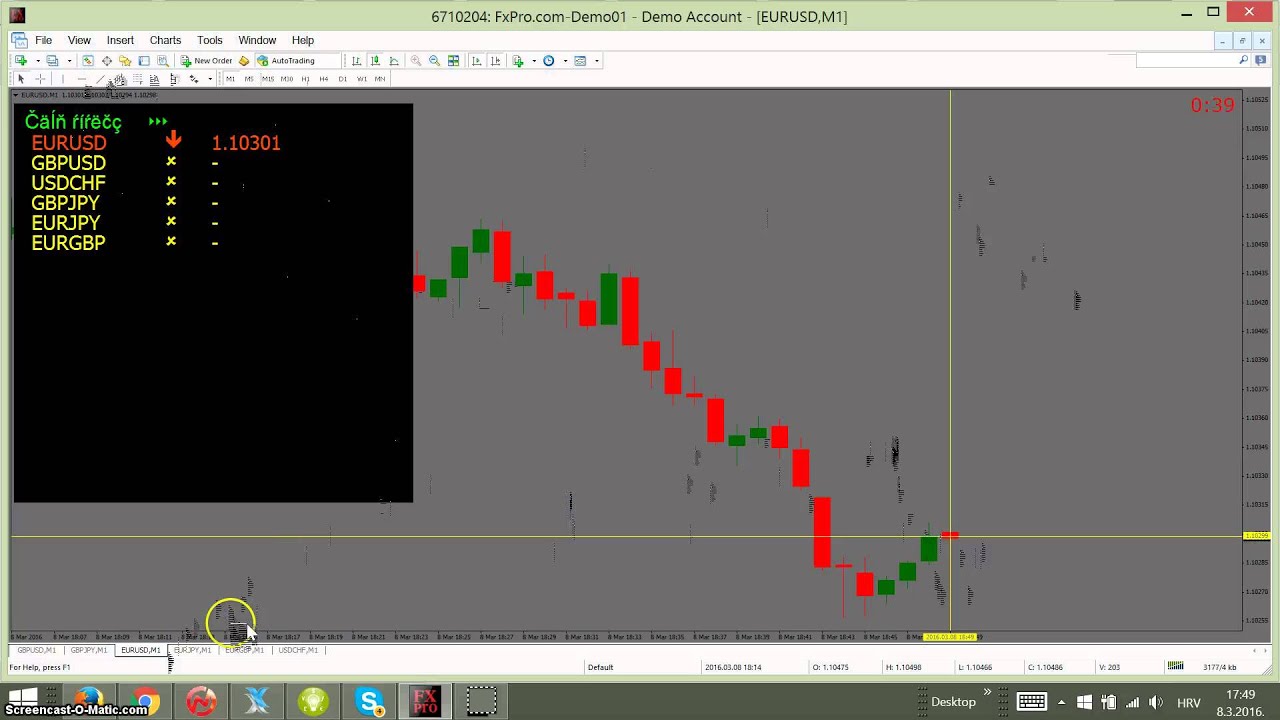Select the Cursor arrow tool
The width and height of the screenshot is (1280, 720).
point(21,79)
